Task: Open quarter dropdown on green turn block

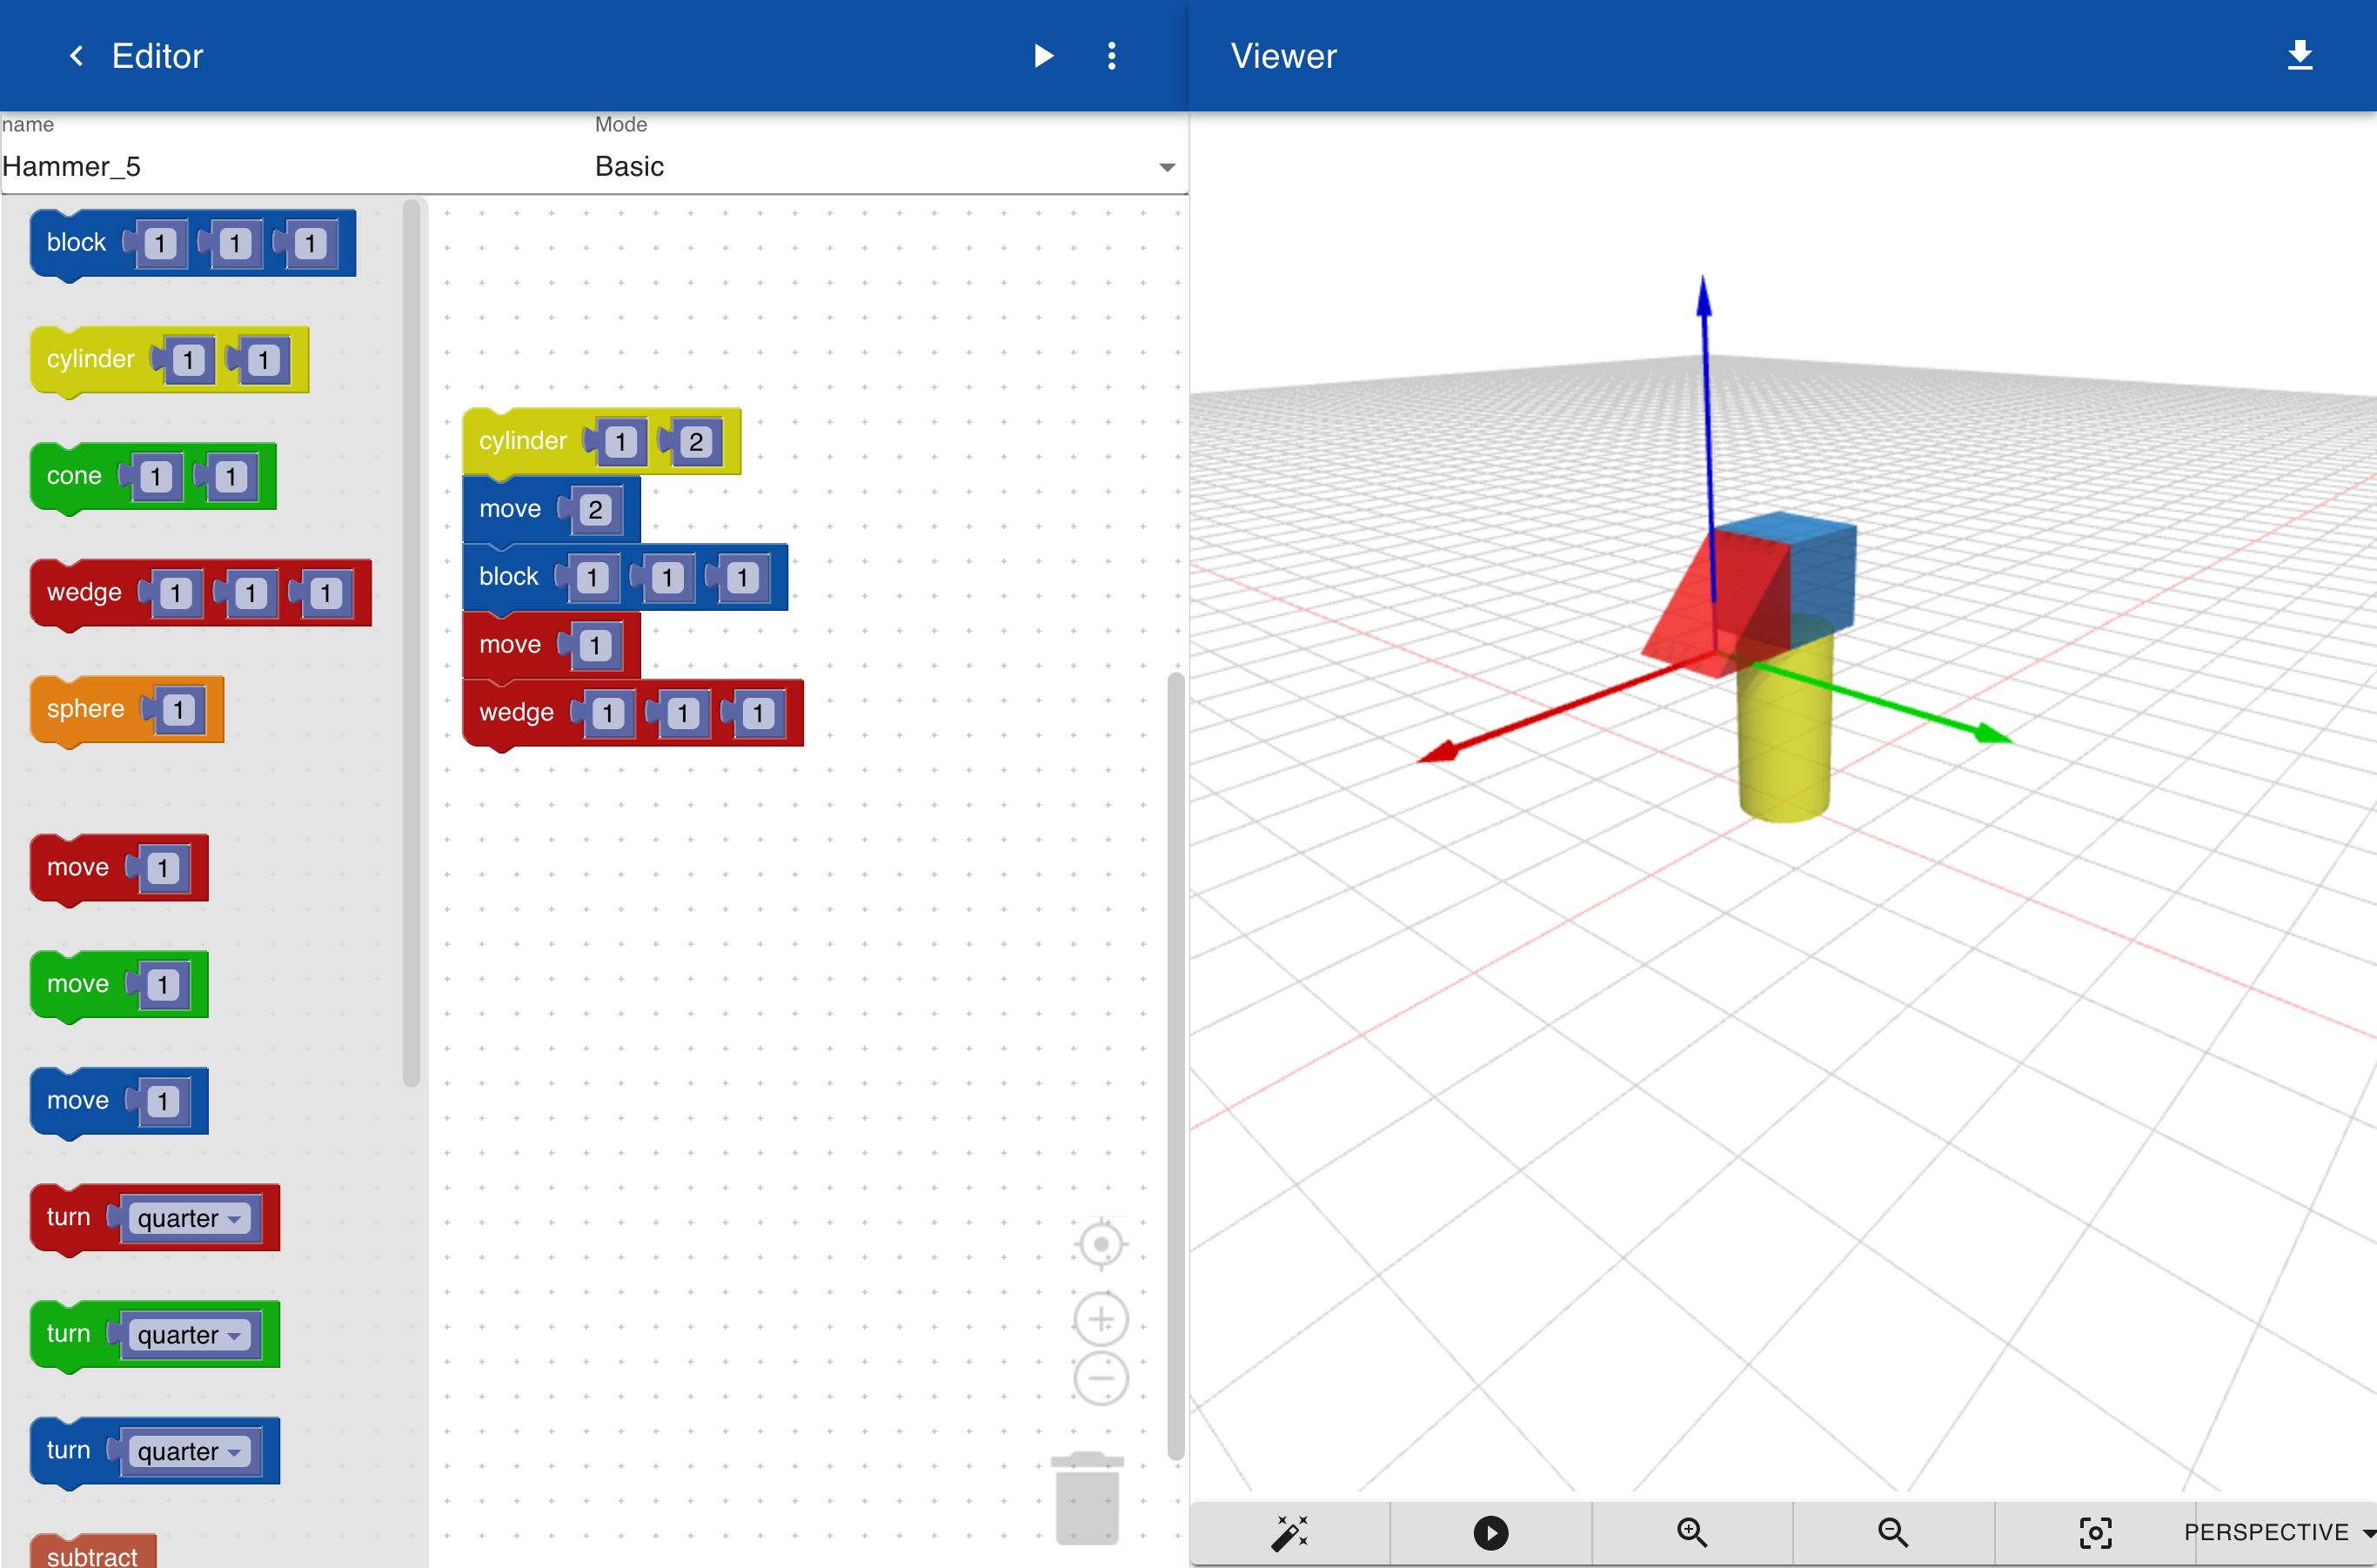Action: (x=189, y=1335)
